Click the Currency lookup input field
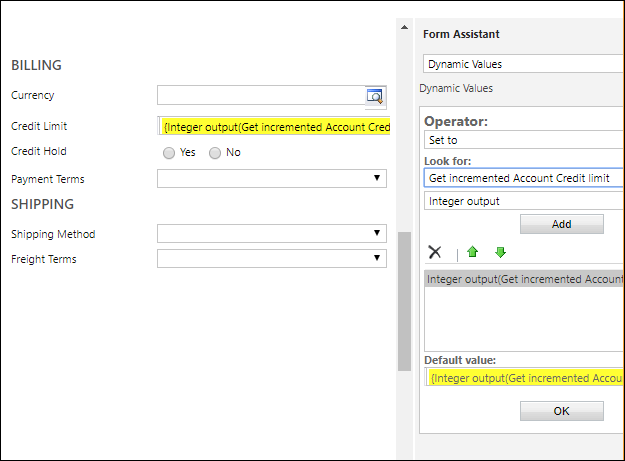 261,96
